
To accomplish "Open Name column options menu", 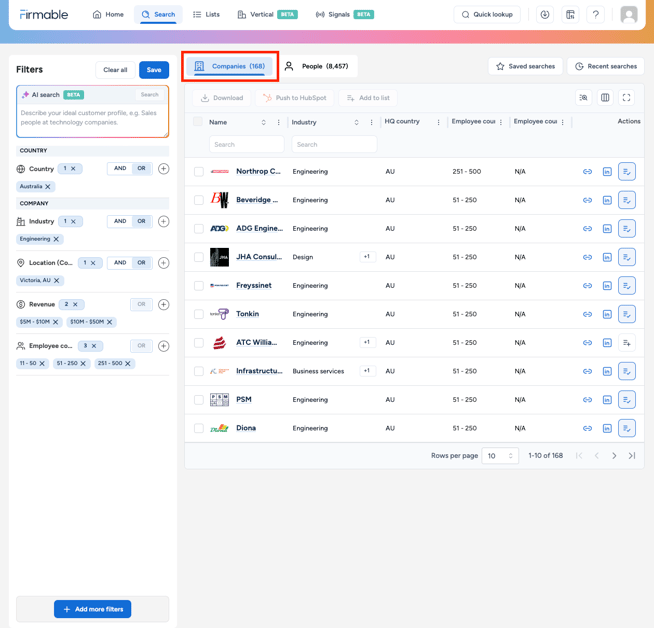I will 278,122.
